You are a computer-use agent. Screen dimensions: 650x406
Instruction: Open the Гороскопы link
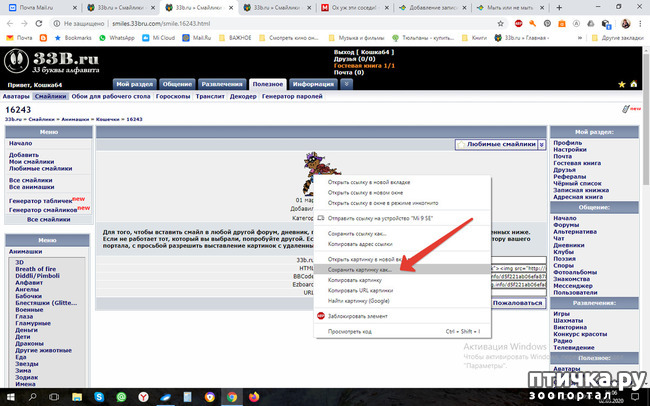173,96
